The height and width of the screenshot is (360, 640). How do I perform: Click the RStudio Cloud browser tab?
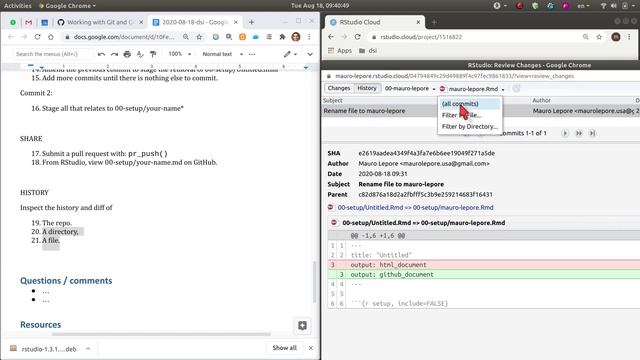pos(374,22)
